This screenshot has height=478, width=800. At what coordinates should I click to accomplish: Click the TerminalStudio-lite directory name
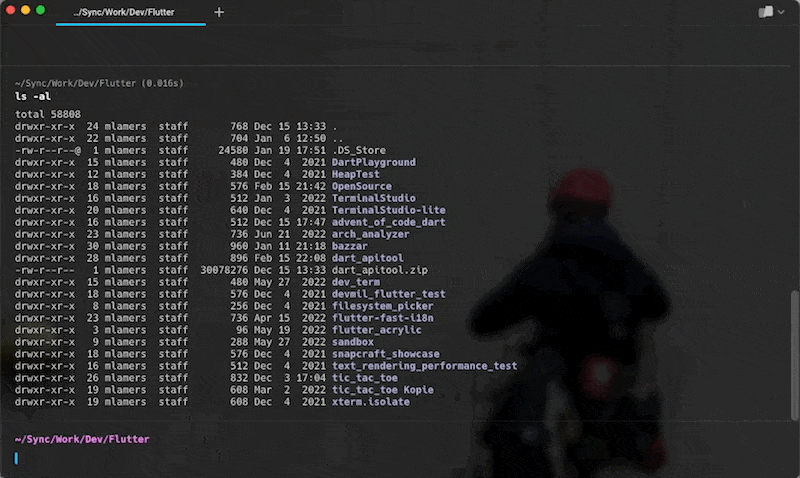[x=389, y=210]
